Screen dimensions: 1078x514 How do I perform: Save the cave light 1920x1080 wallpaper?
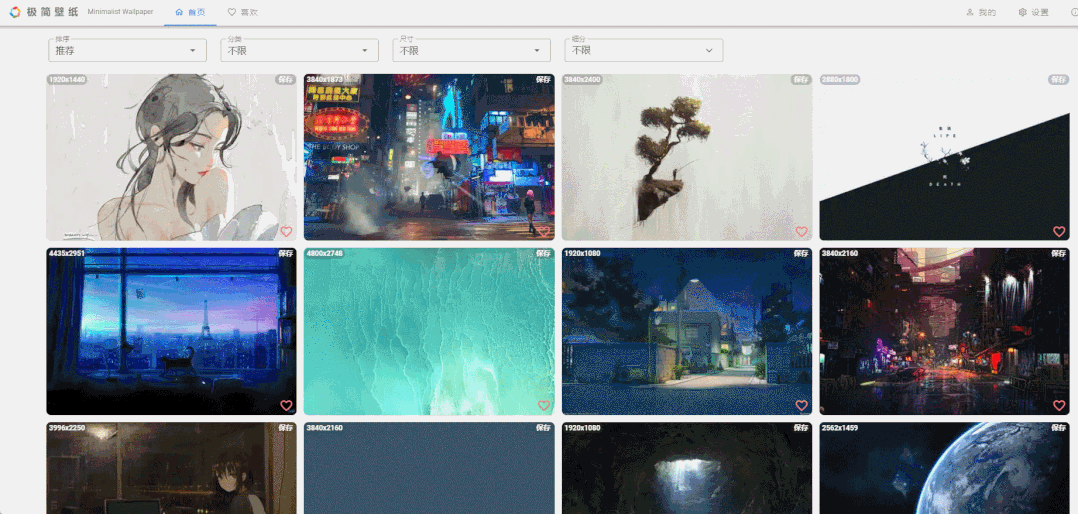pos(800,427)
